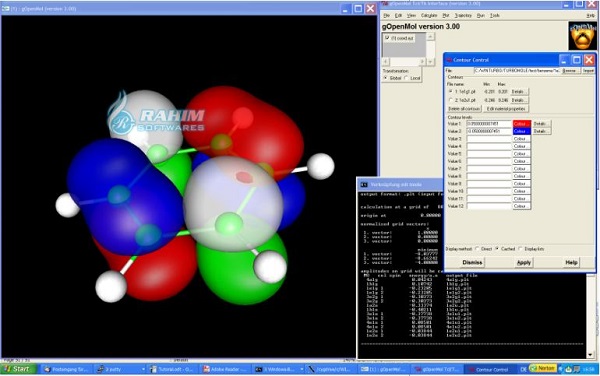Open the Trajectory menu
The width and height of the screenshot is (600, 376).
tap(463, 16)
